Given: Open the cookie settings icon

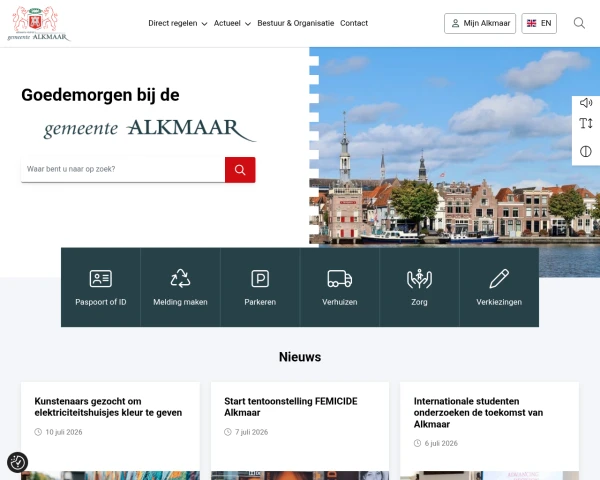Looking at the screenshot, I should pyautogui.click(x=17, y=462).
